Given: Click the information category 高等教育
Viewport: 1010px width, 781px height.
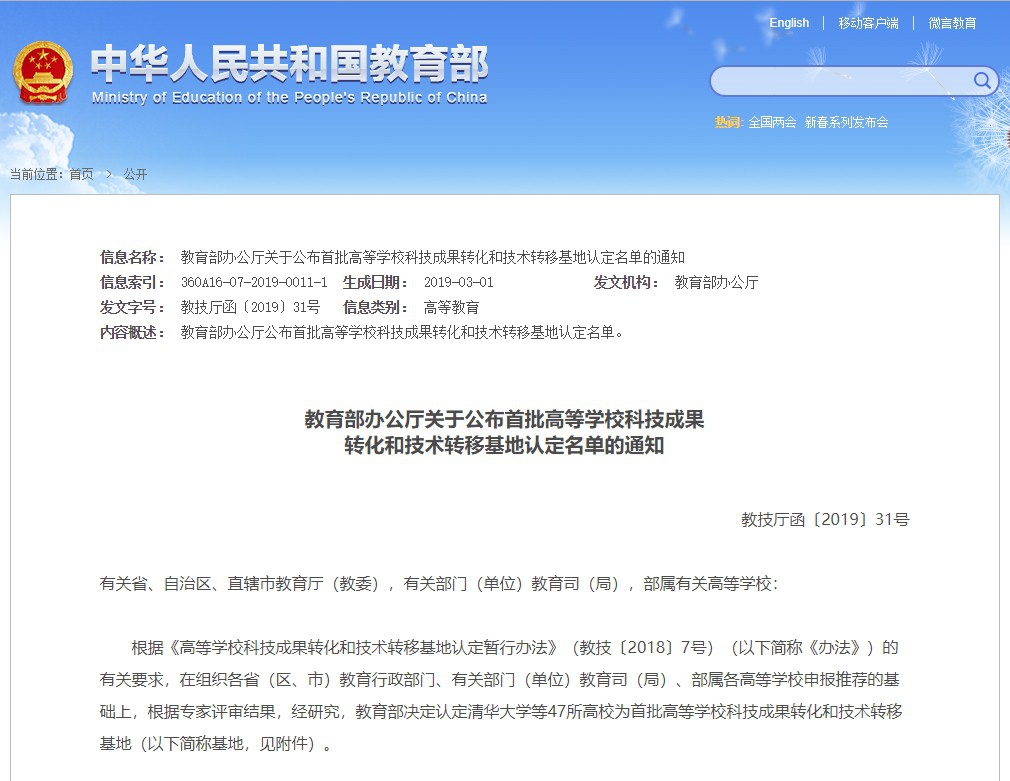Looking at the screenshot, I should (452, 307).
